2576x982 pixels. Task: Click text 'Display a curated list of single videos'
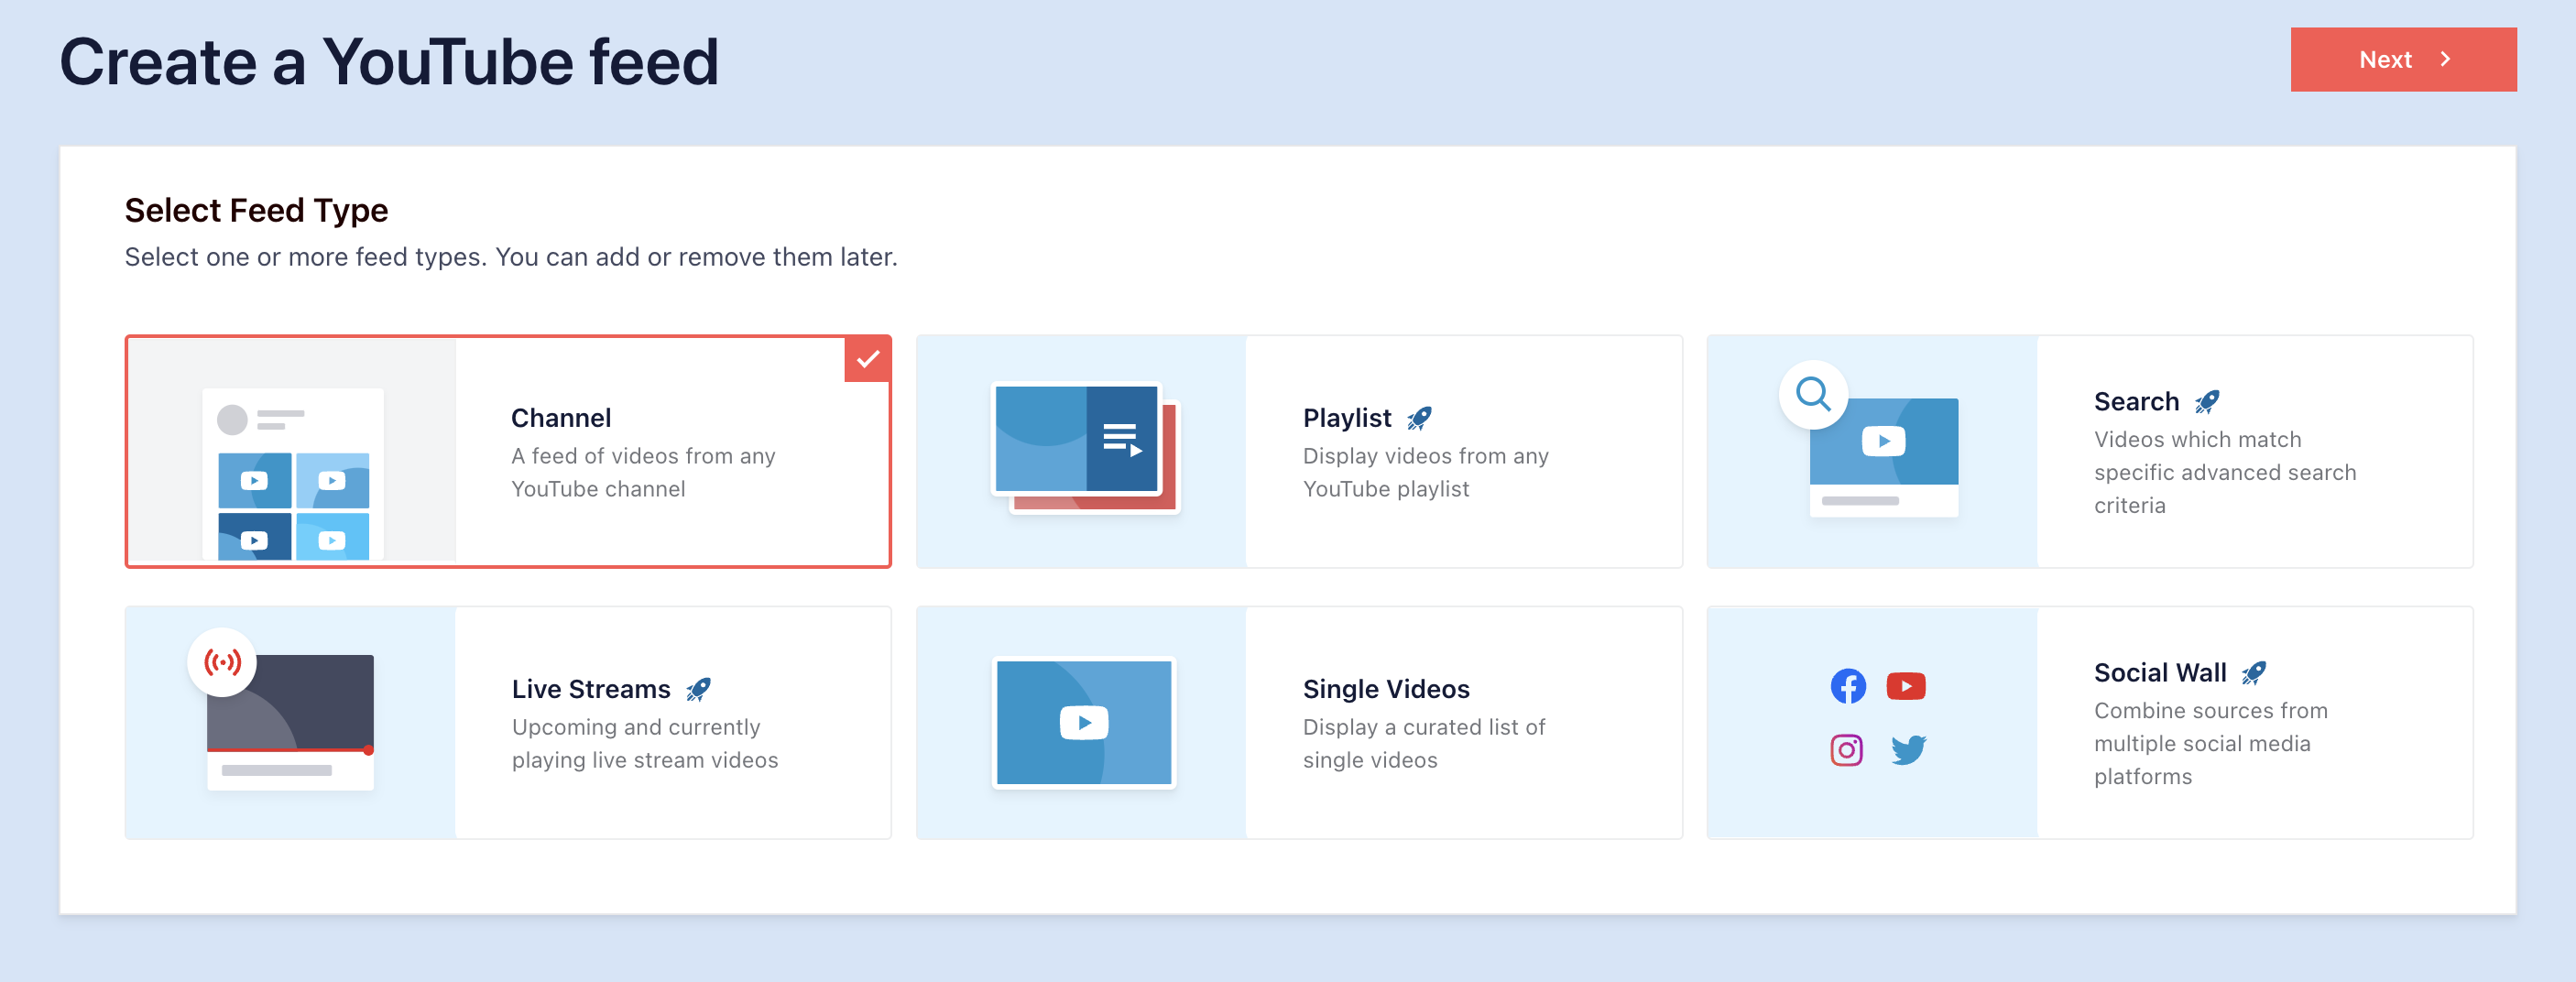click(x=1424, y=743)
